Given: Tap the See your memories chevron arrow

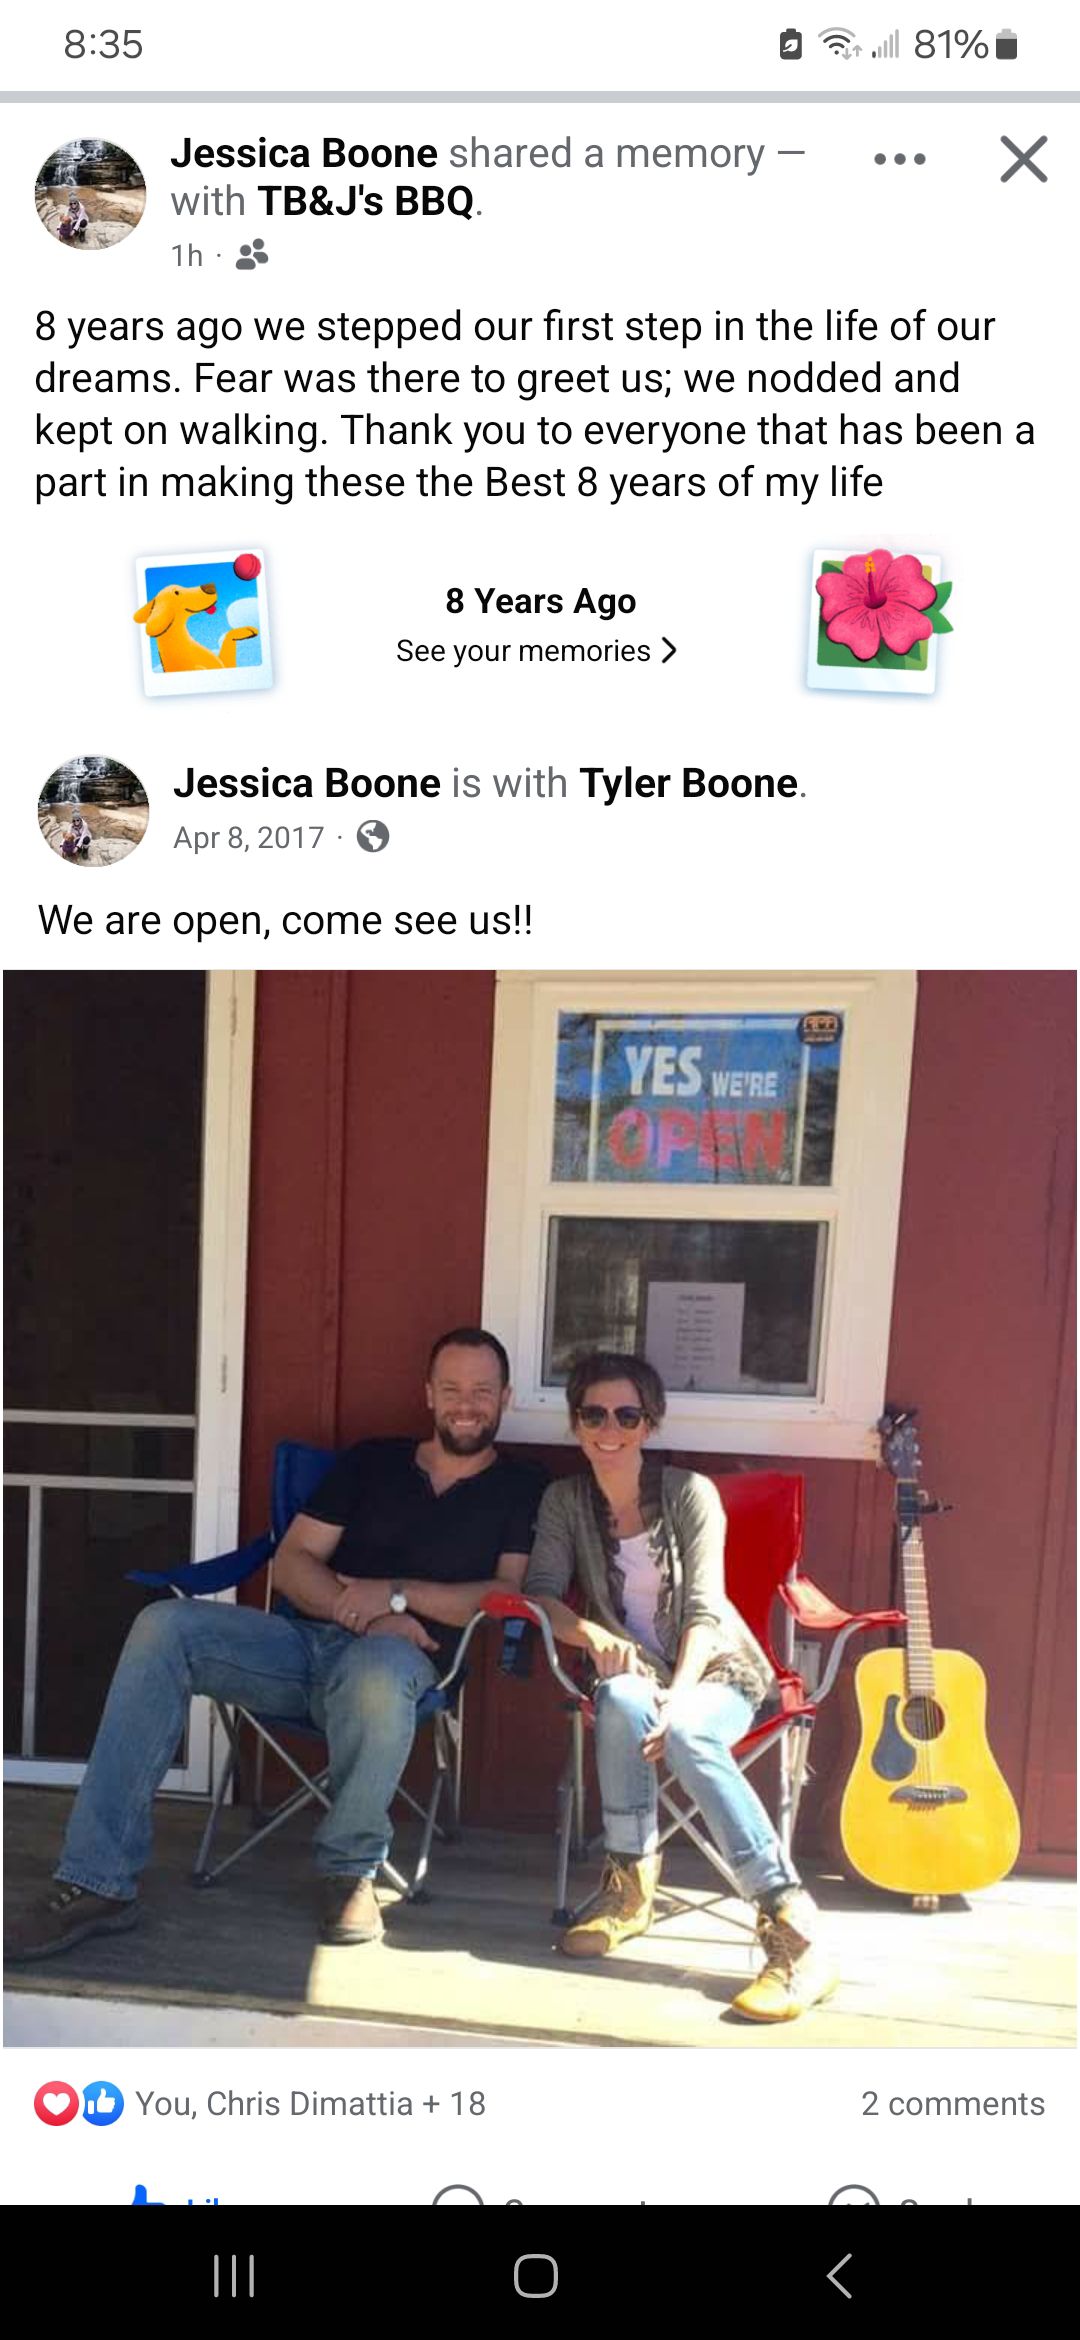Looking at the screenshot, I should (x=669, y=651).
